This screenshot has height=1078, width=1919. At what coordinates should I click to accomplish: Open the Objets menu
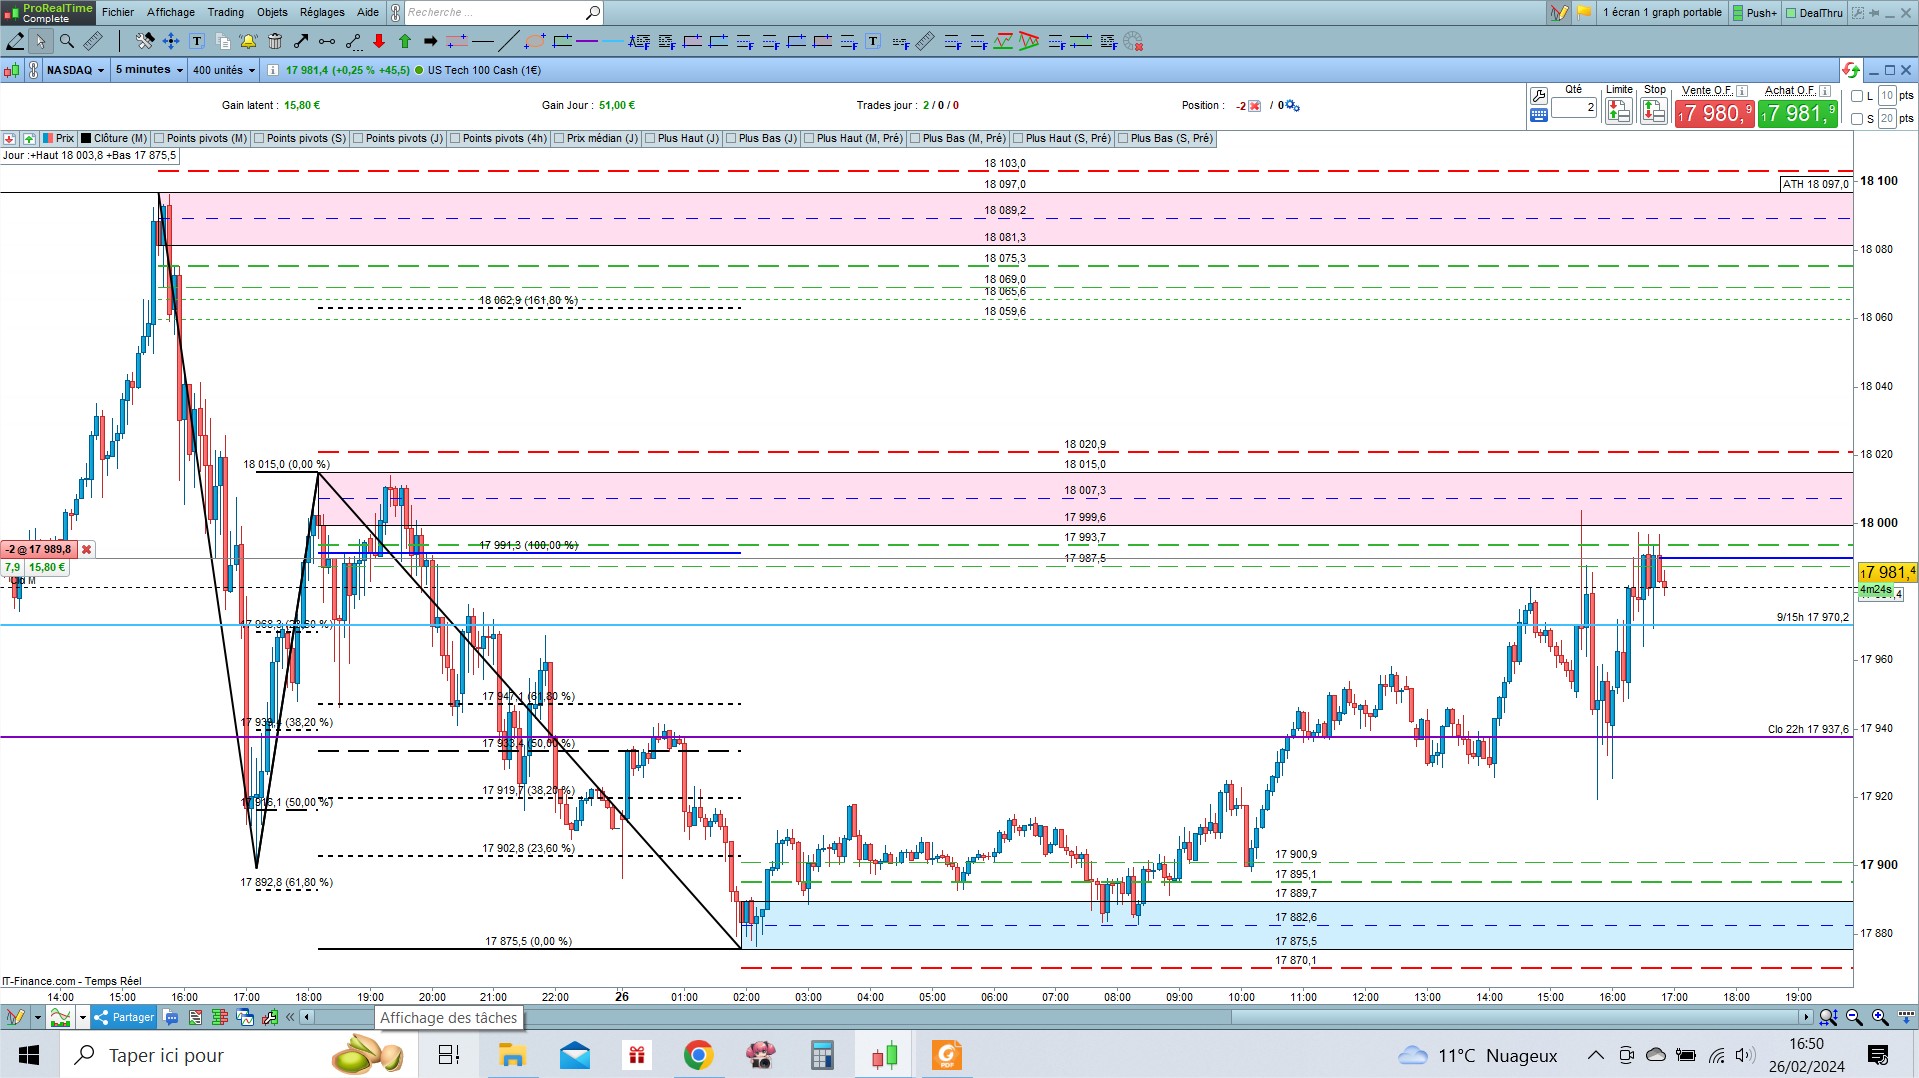(x=272, y=12)
